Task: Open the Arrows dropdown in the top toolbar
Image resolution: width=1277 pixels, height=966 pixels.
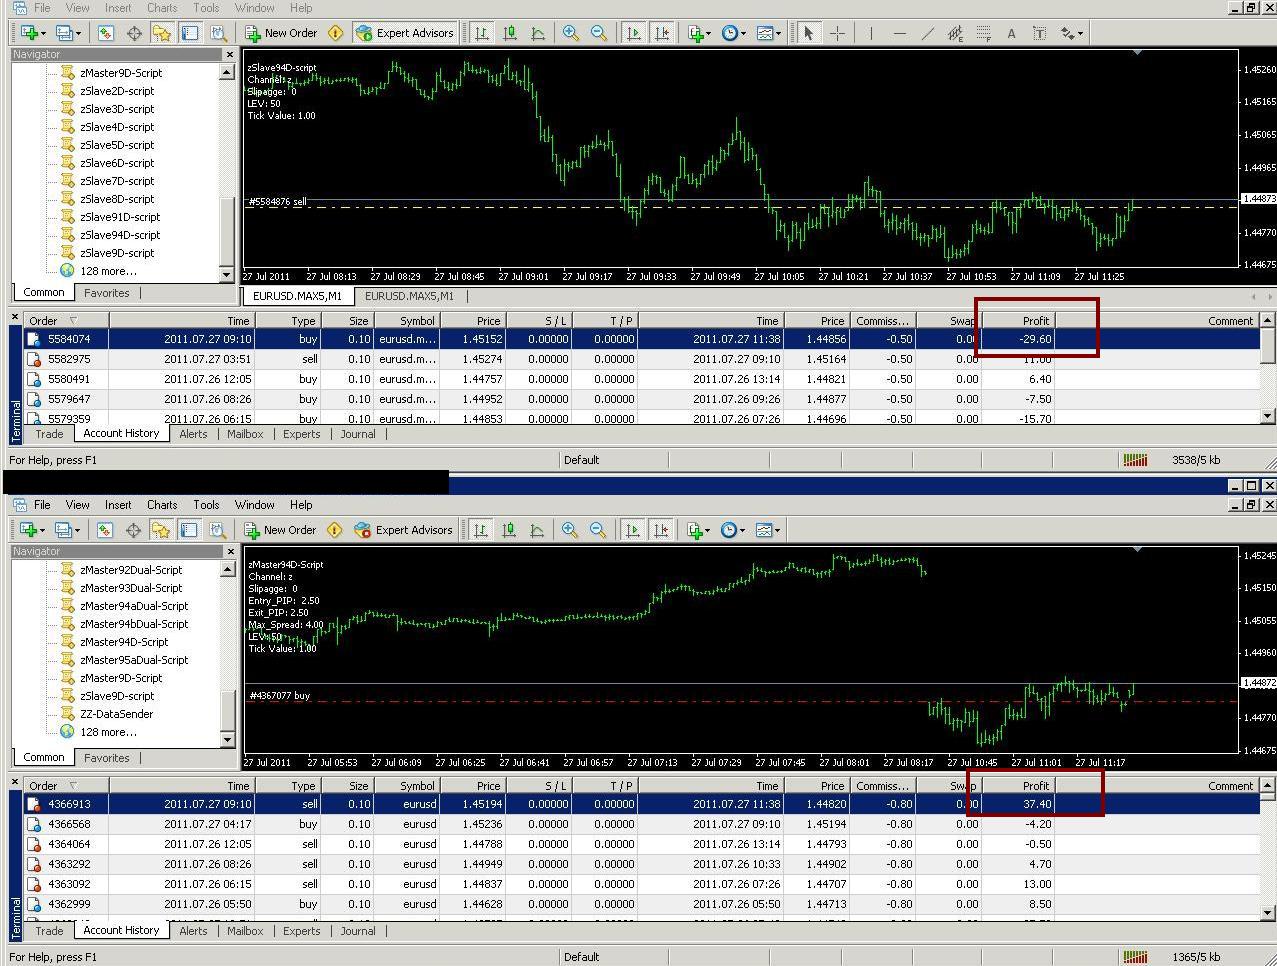Action: point(1072,33)
